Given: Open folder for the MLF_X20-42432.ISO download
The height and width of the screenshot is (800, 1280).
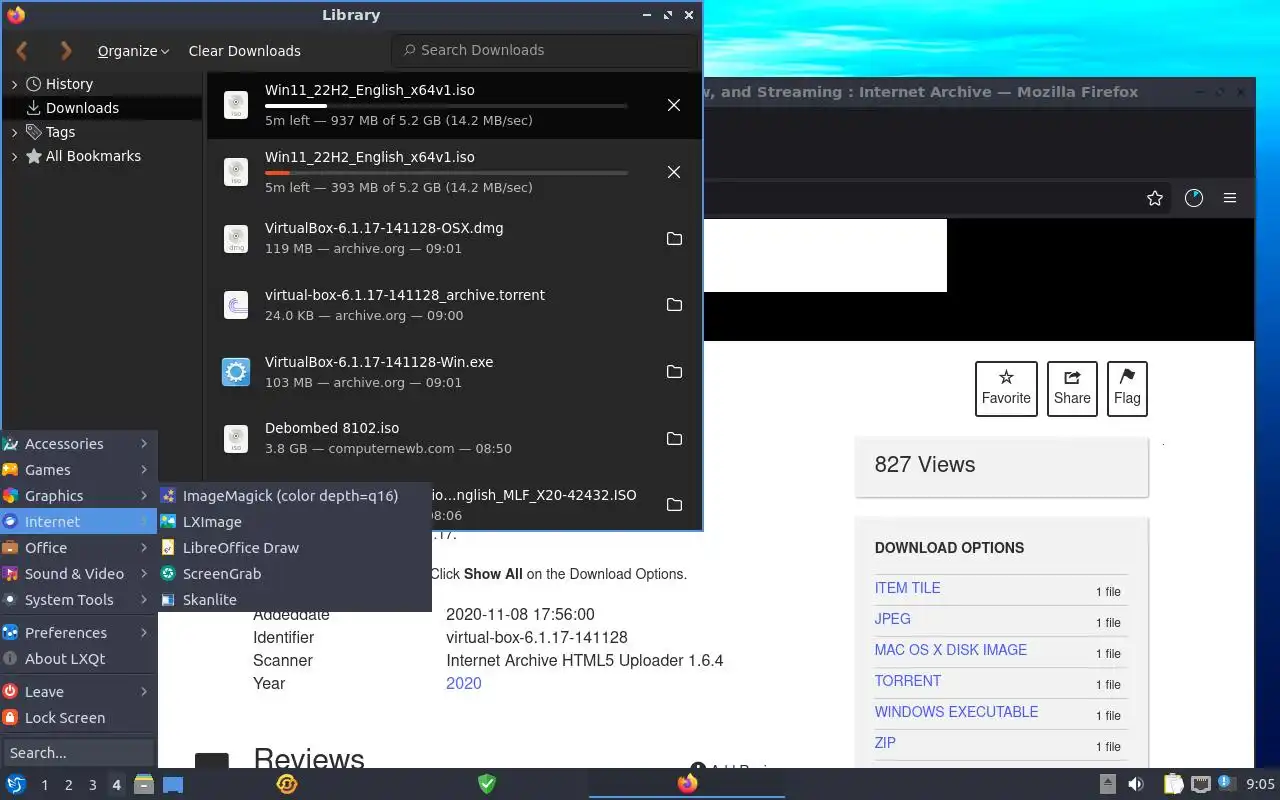Looking at the screenshot, I should click(x=674, y=505).
